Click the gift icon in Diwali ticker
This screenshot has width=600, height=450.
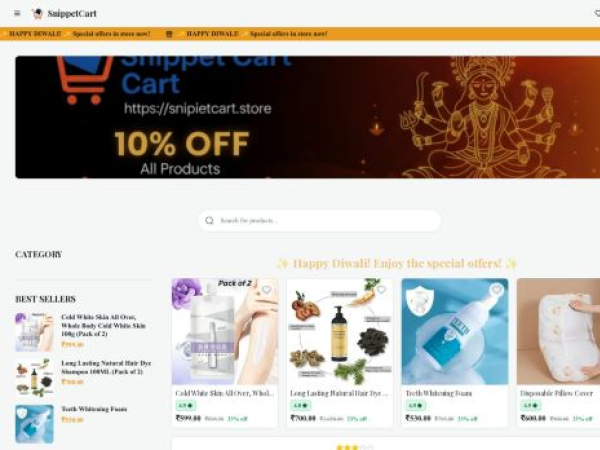169,34
